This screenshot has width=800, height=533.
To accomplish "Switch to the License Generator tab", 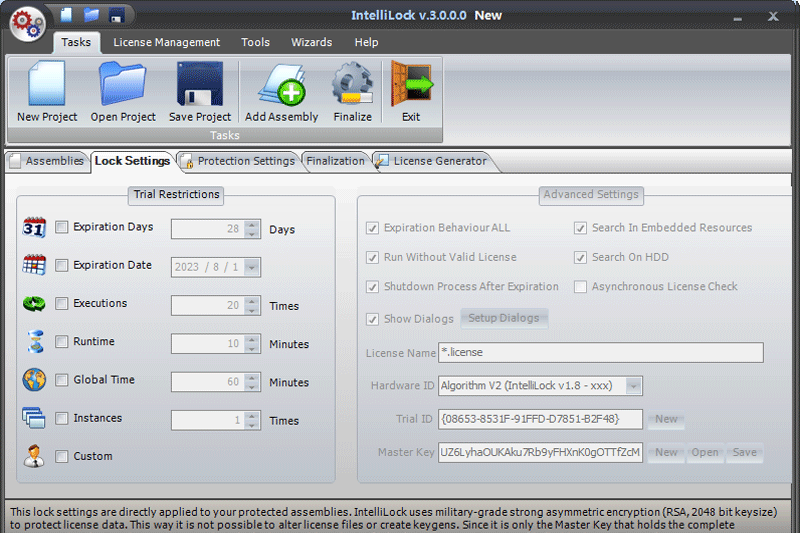I will pyautogui.click(x=433, y=161).
